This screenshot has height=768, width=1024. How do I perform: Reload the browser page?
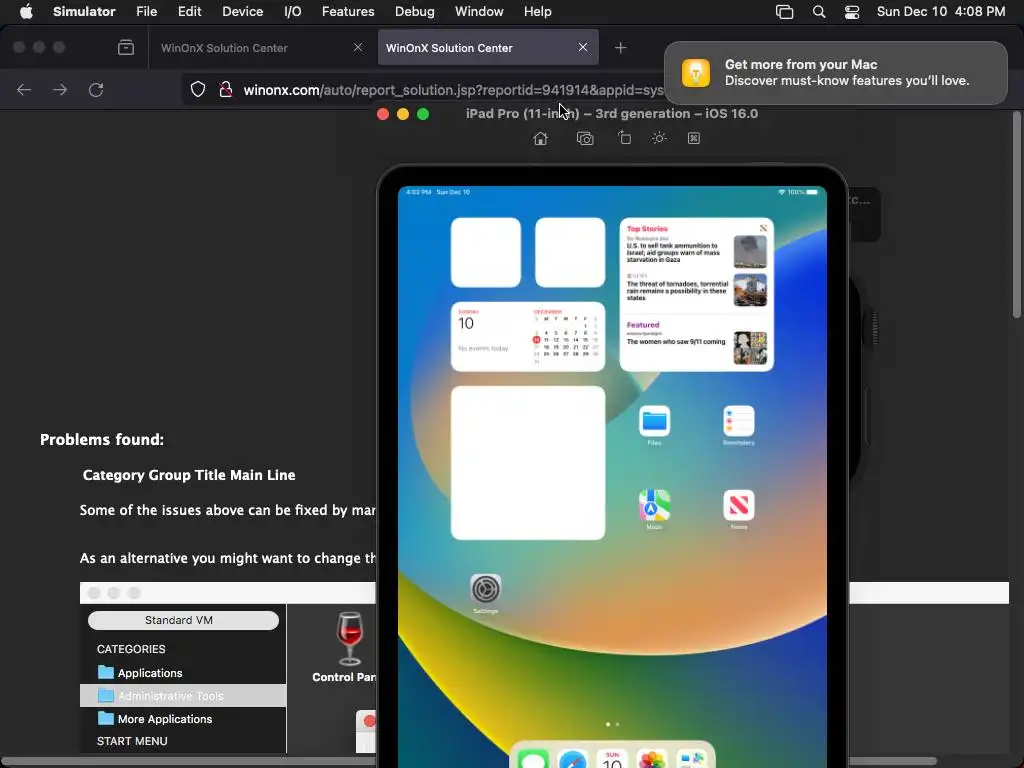pos(96,89)
